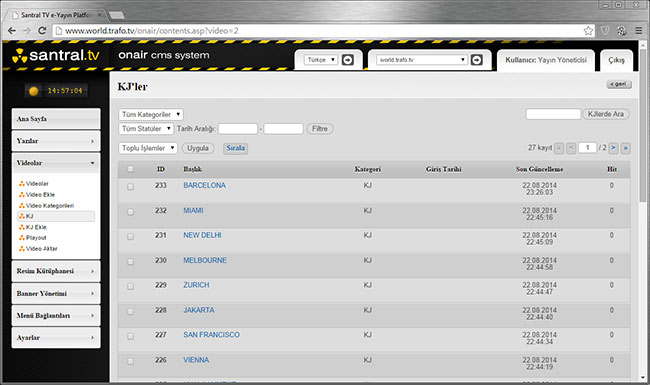650x385 pixels.
Task: Select the checkbox next to ZURICH
Action: [130, 286]
